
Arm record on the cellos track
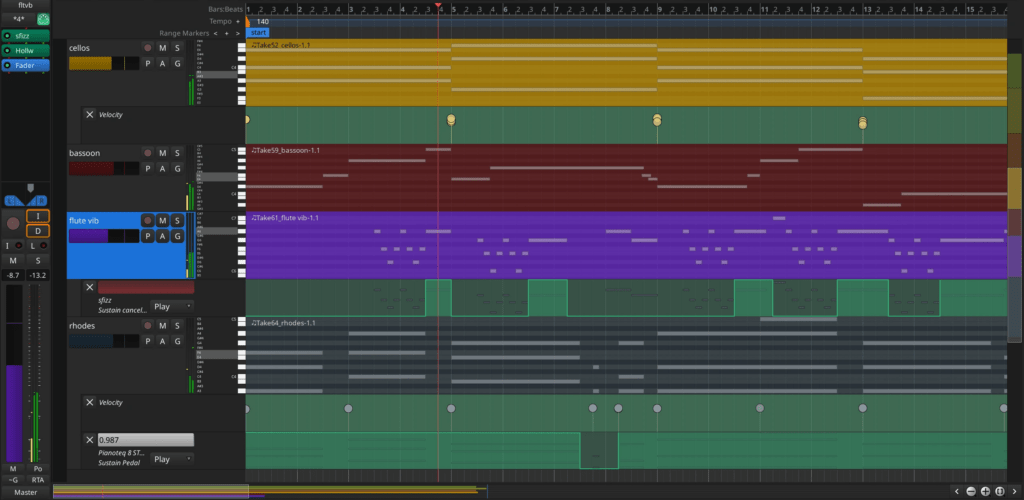tap(148, 48)
